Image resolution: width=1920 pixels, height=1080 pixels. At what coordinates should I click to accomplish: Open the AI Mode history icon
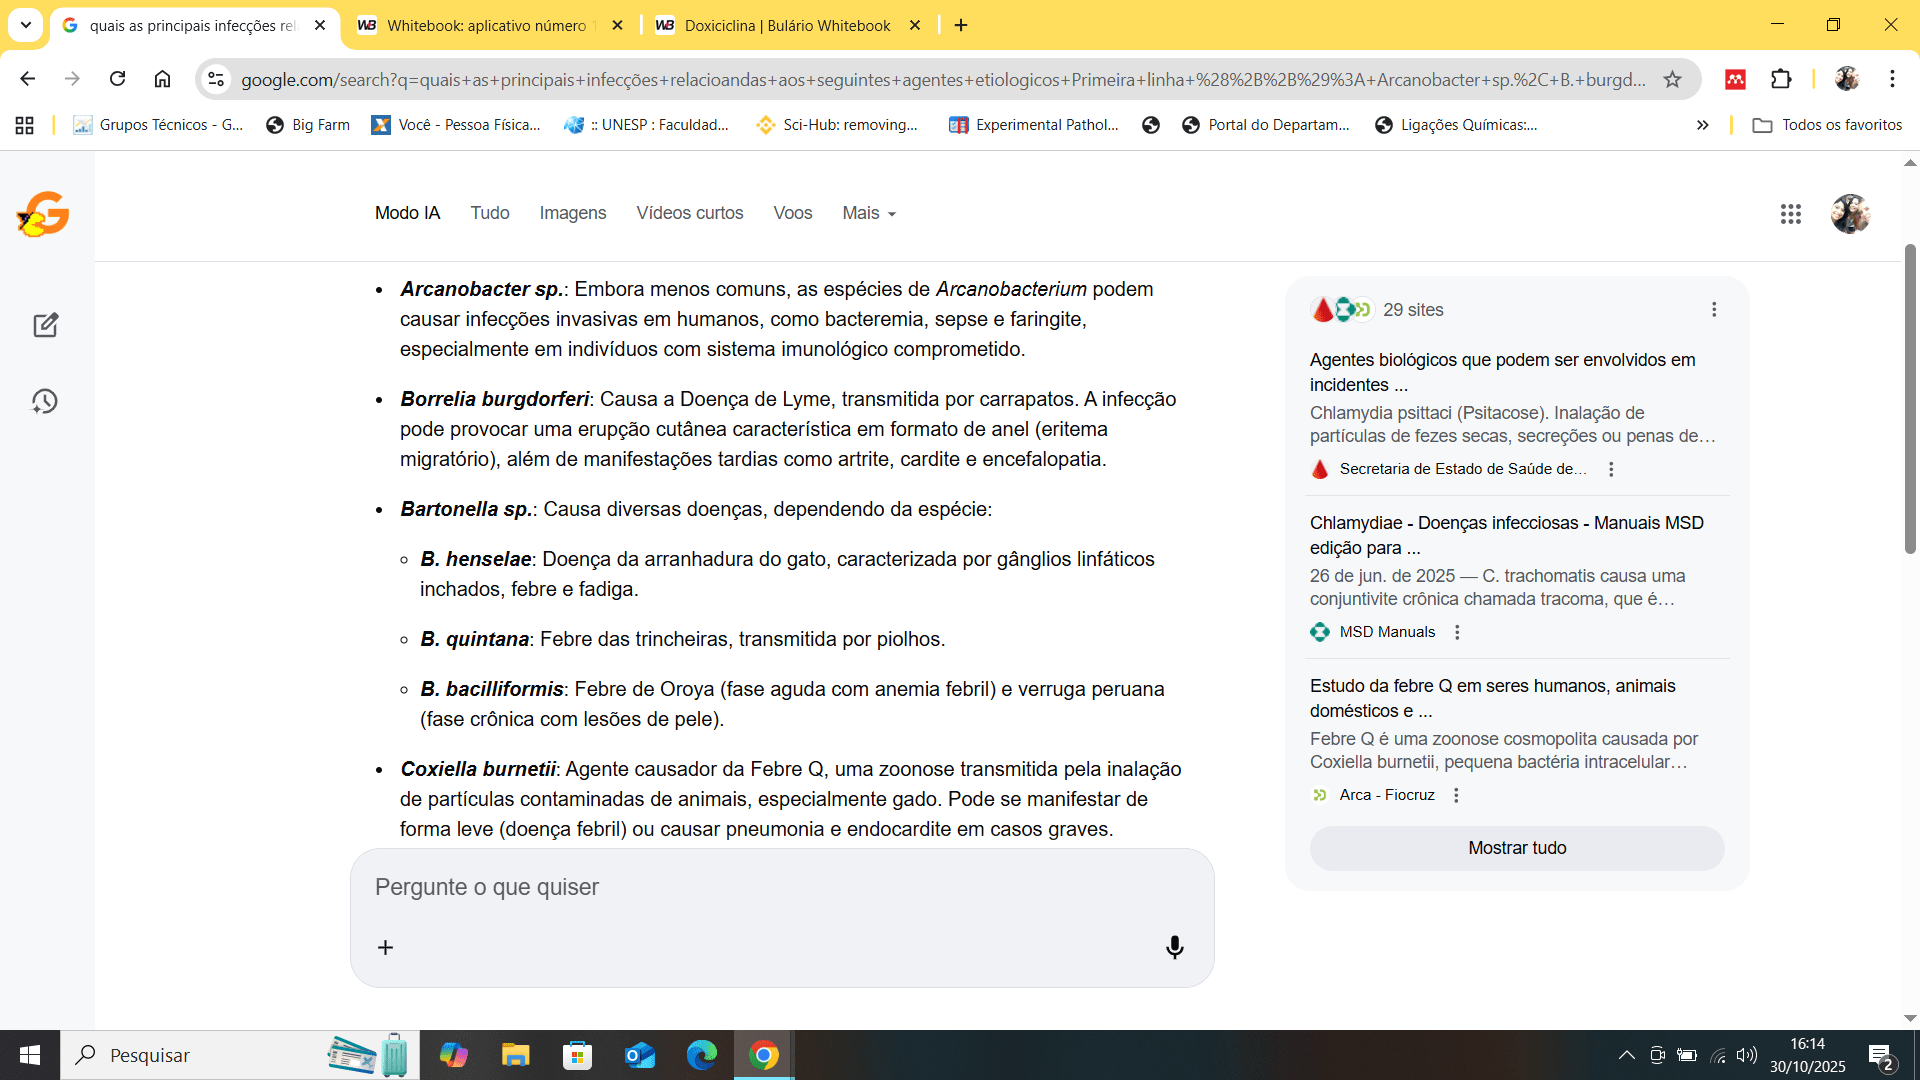45,401
